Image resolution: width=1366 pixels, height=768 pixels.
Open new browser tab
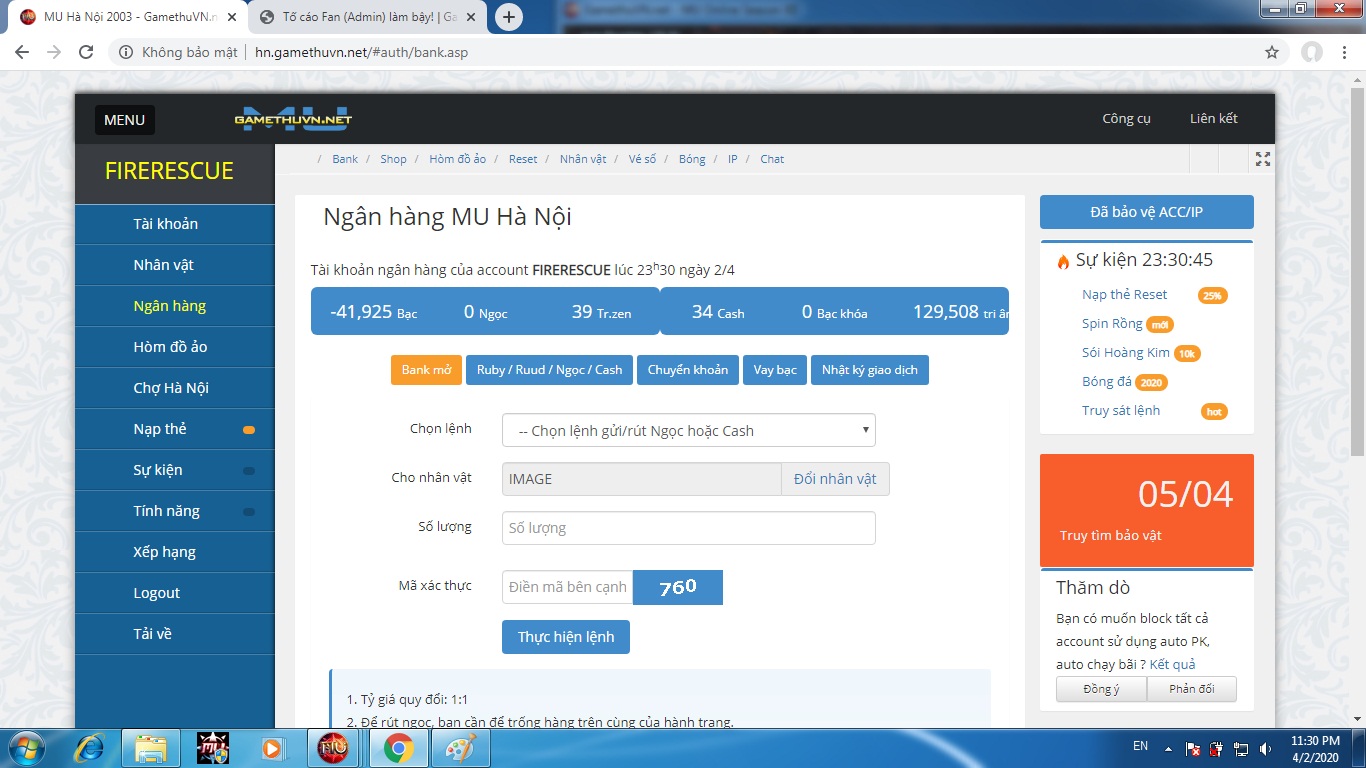point(509,17)
